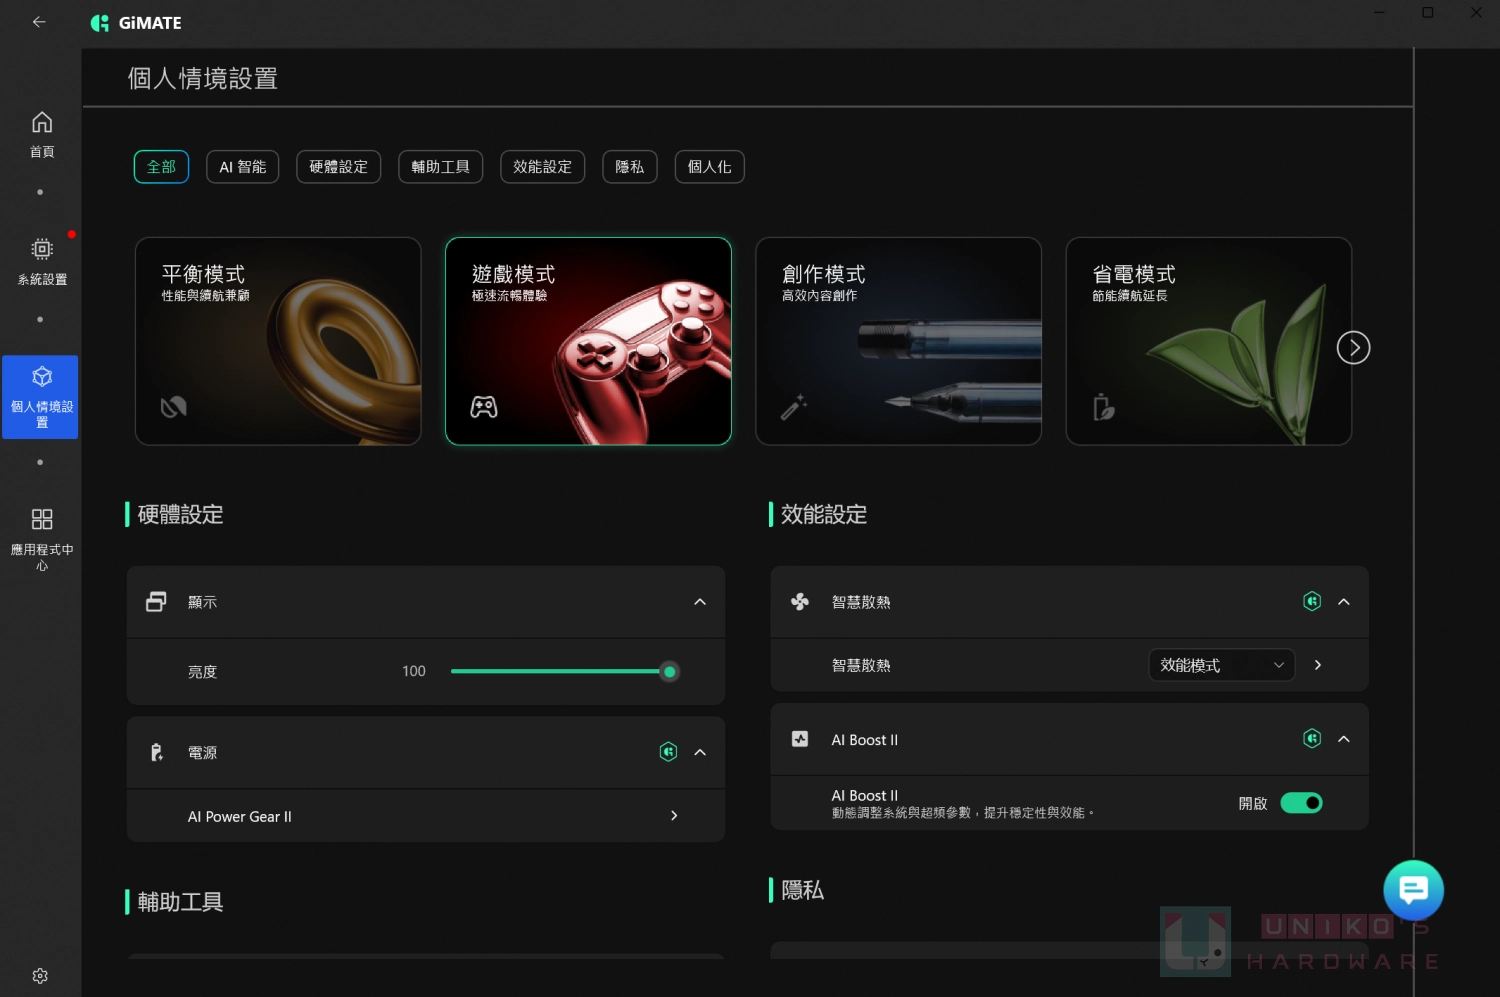Click the 動態調整系統與超頻參數 description
Image resolution: width=1500 pixels, height=997 pixels.
click(963, 813)
